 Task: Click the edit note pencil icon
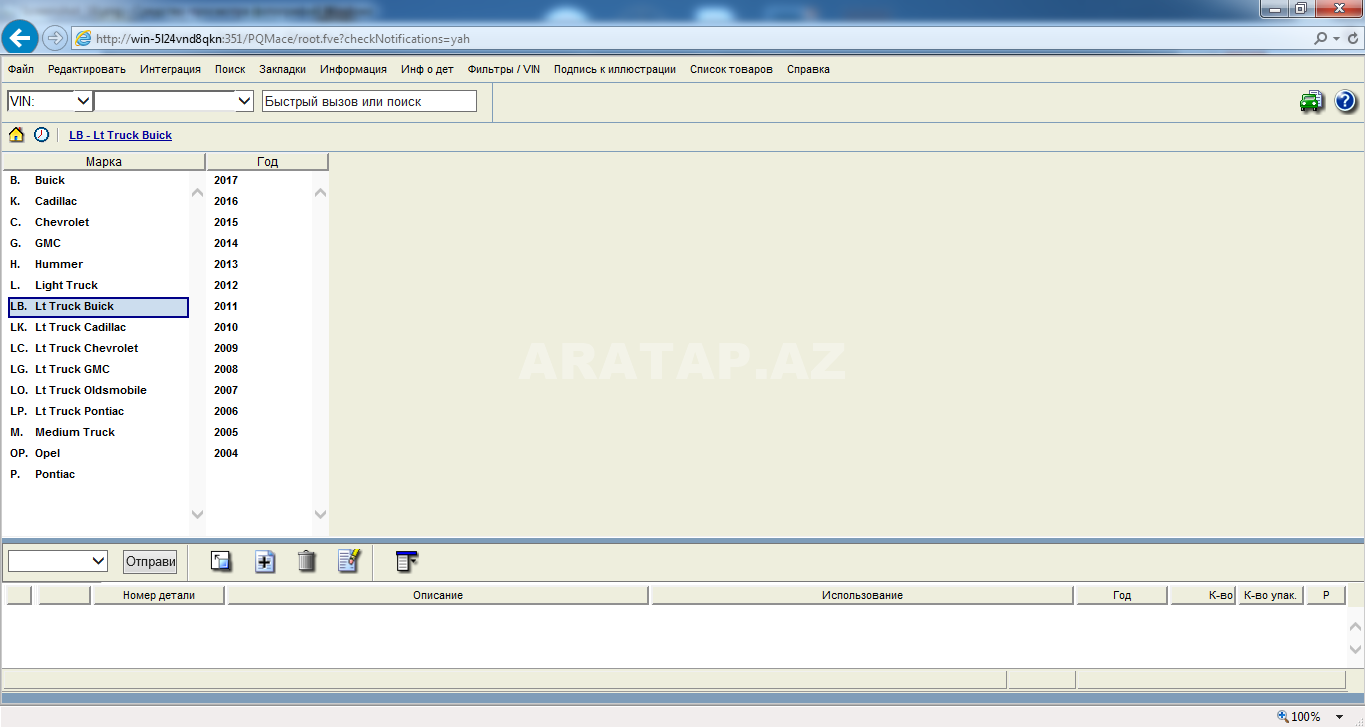pos(349,560)
